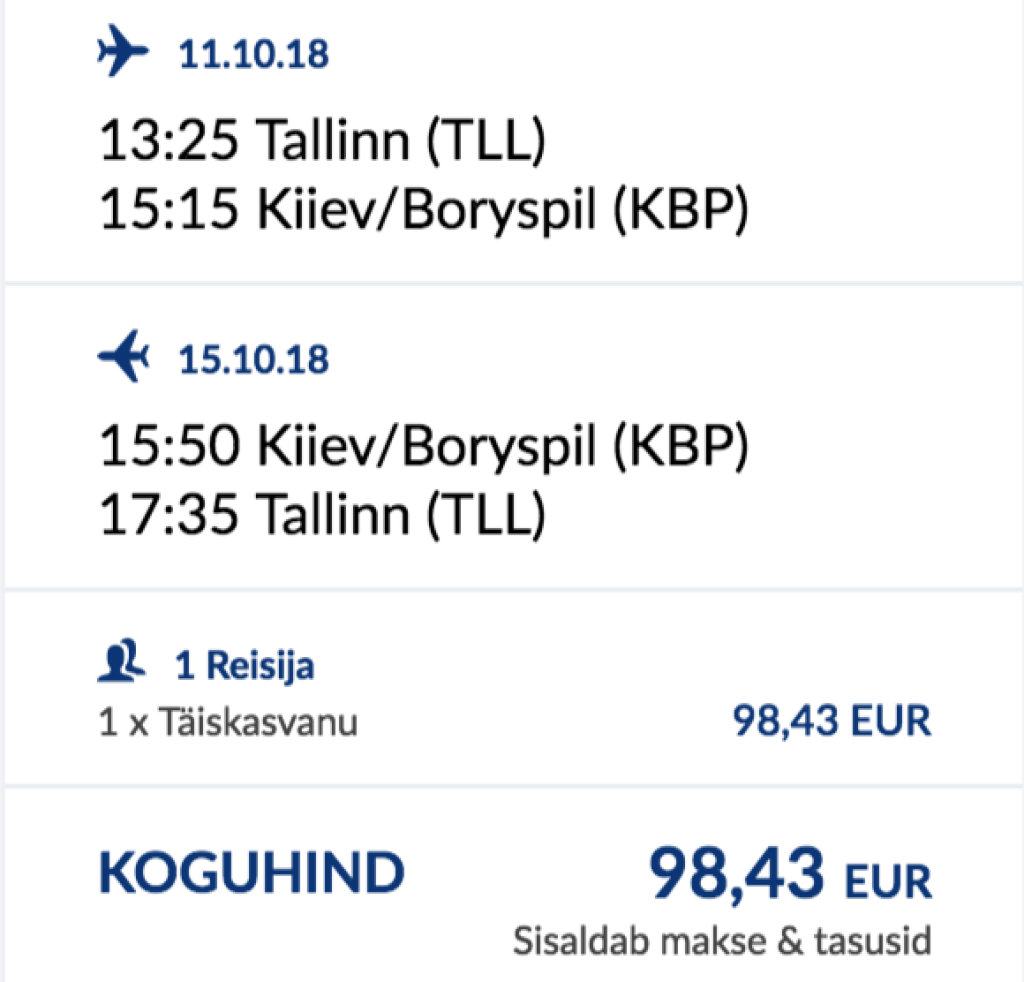This screenshot has height=982, width=1024.
Task: Click the KOGUHIND total label
Action: (251, 873)
